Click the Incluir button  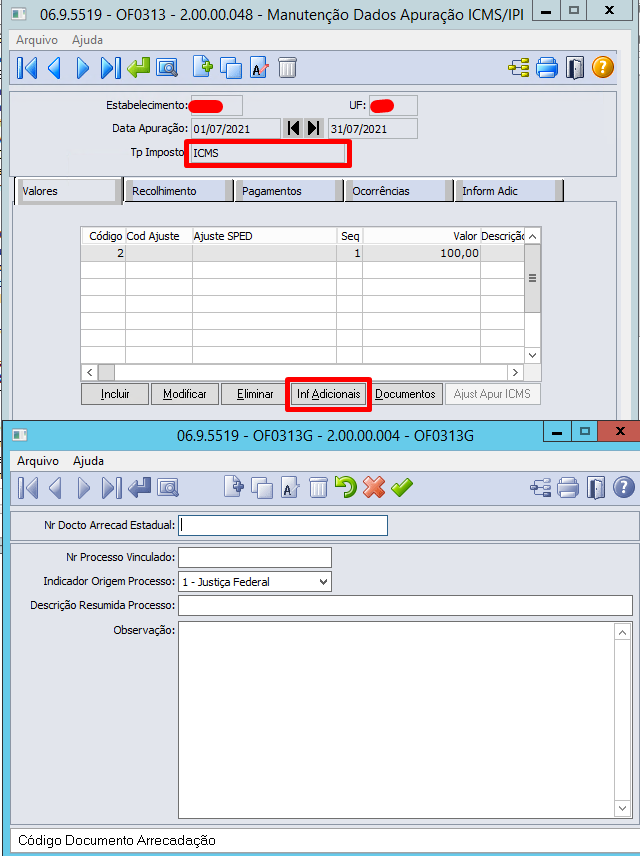(115, 394)
